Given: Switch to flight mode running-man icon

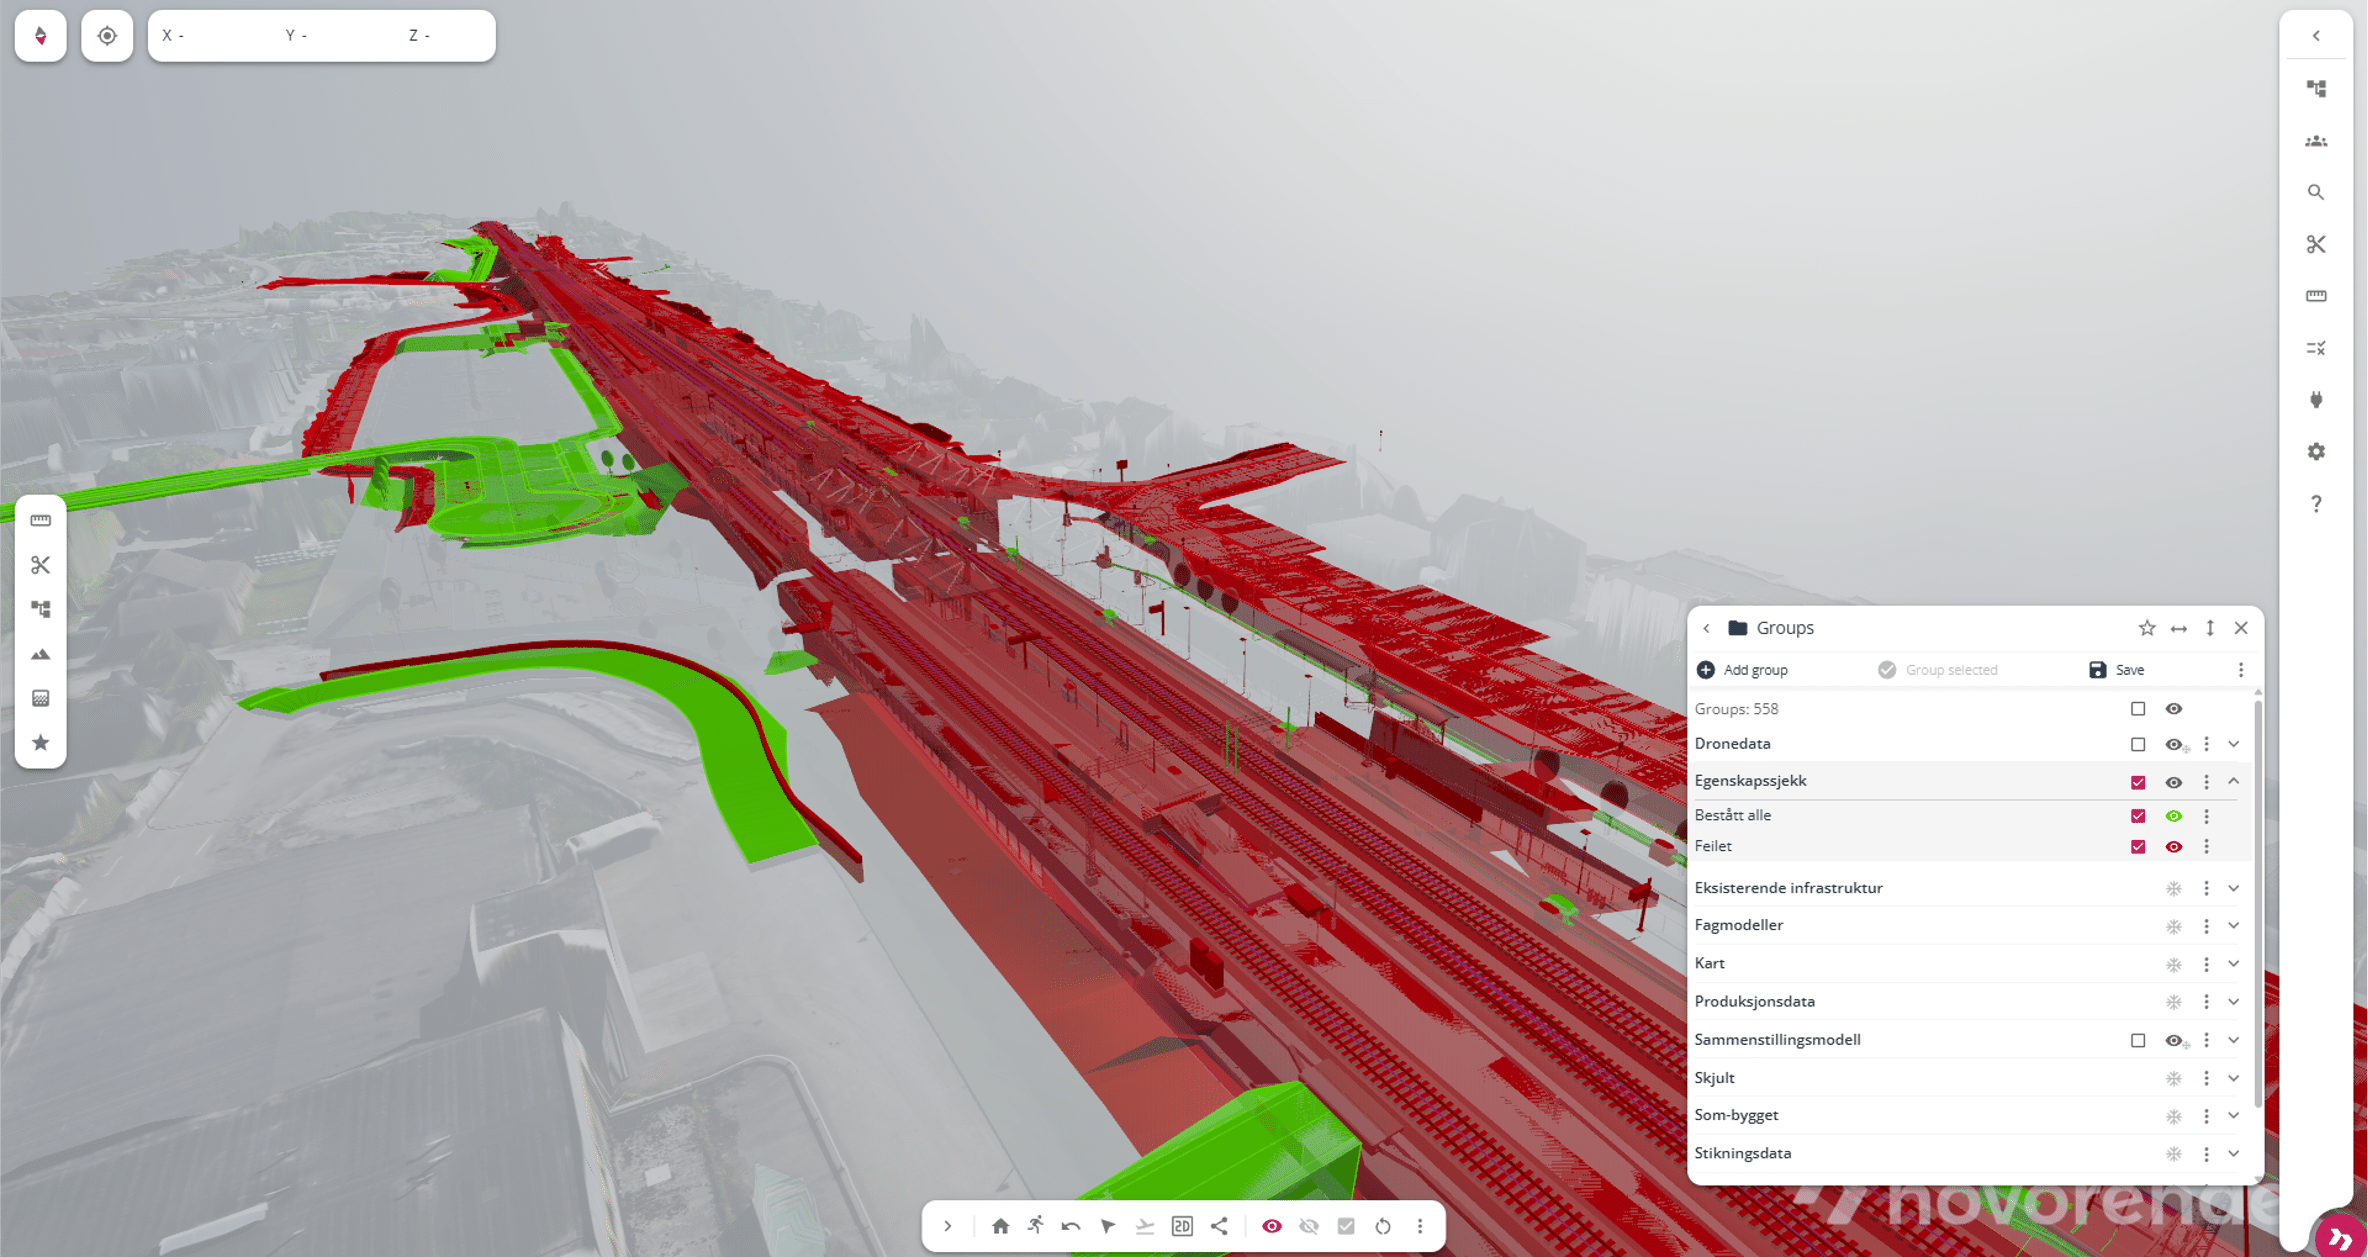Looking at the screenshot, I should (1035, 1226).
